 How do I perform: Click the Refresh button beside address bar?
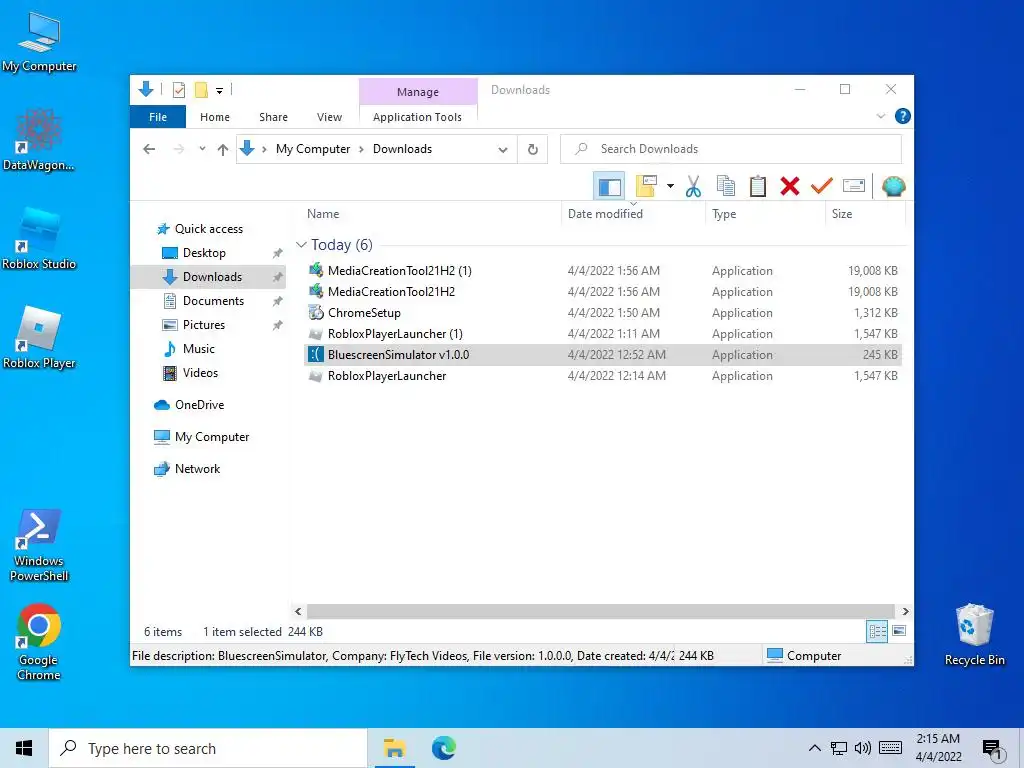pos(533,149)
